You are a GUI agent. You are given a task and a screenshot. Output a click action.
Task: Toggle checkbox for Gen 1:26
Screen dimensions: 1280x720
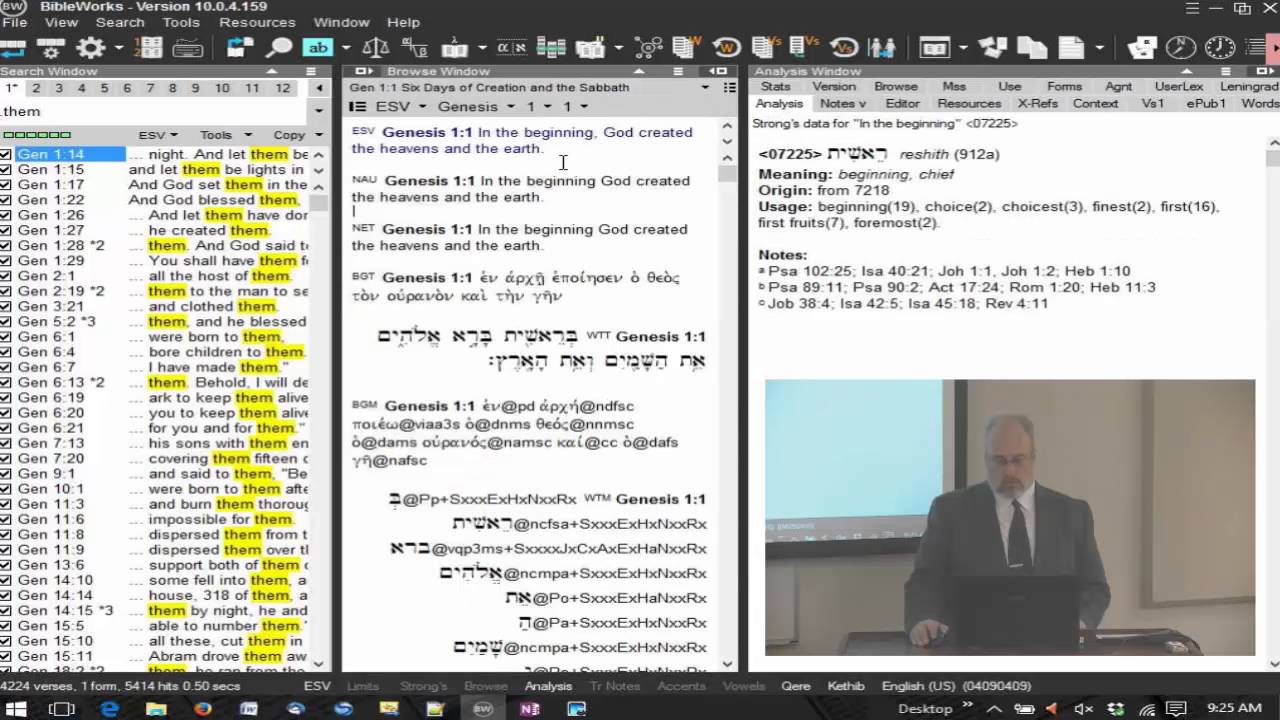pos(6,215)
